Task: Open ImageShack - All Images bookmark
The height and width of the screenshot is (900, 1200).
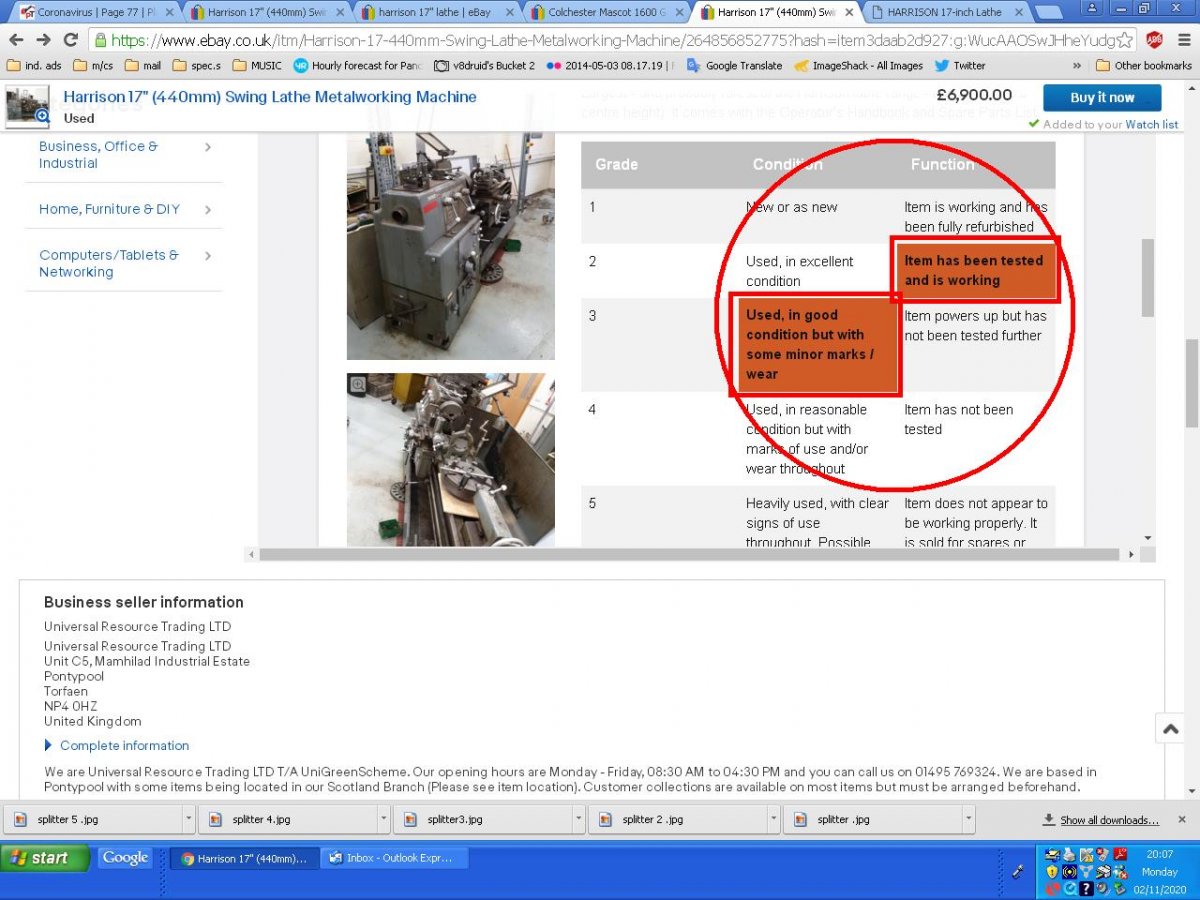Action: (859, 66)
